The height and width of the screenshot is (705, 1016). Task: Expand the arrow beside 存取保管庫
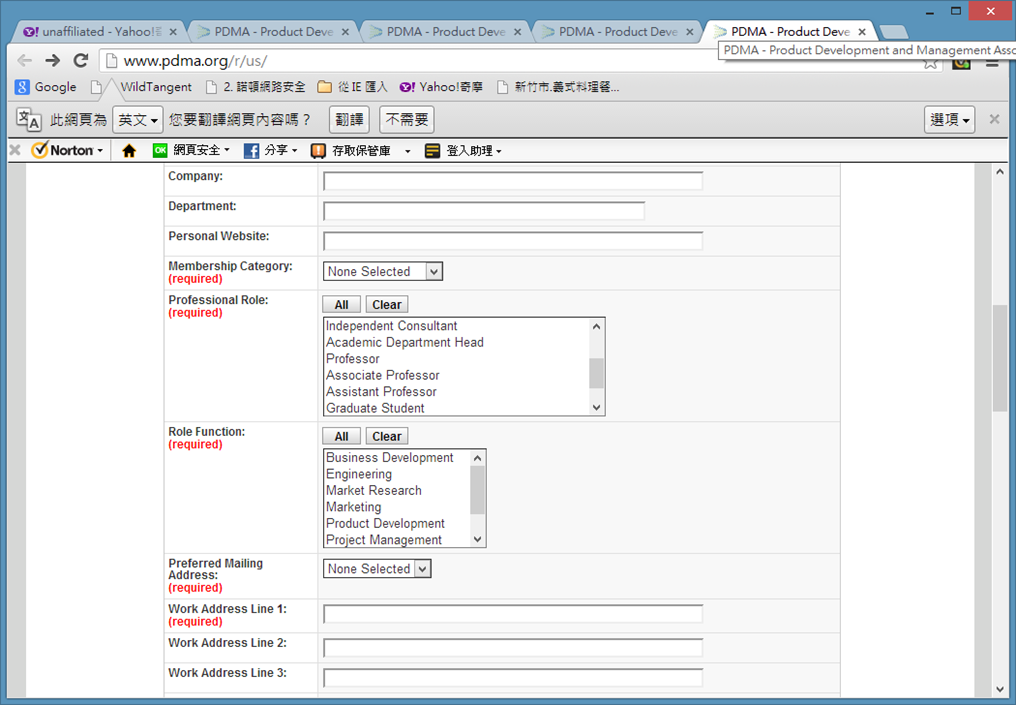pos(408,151)
